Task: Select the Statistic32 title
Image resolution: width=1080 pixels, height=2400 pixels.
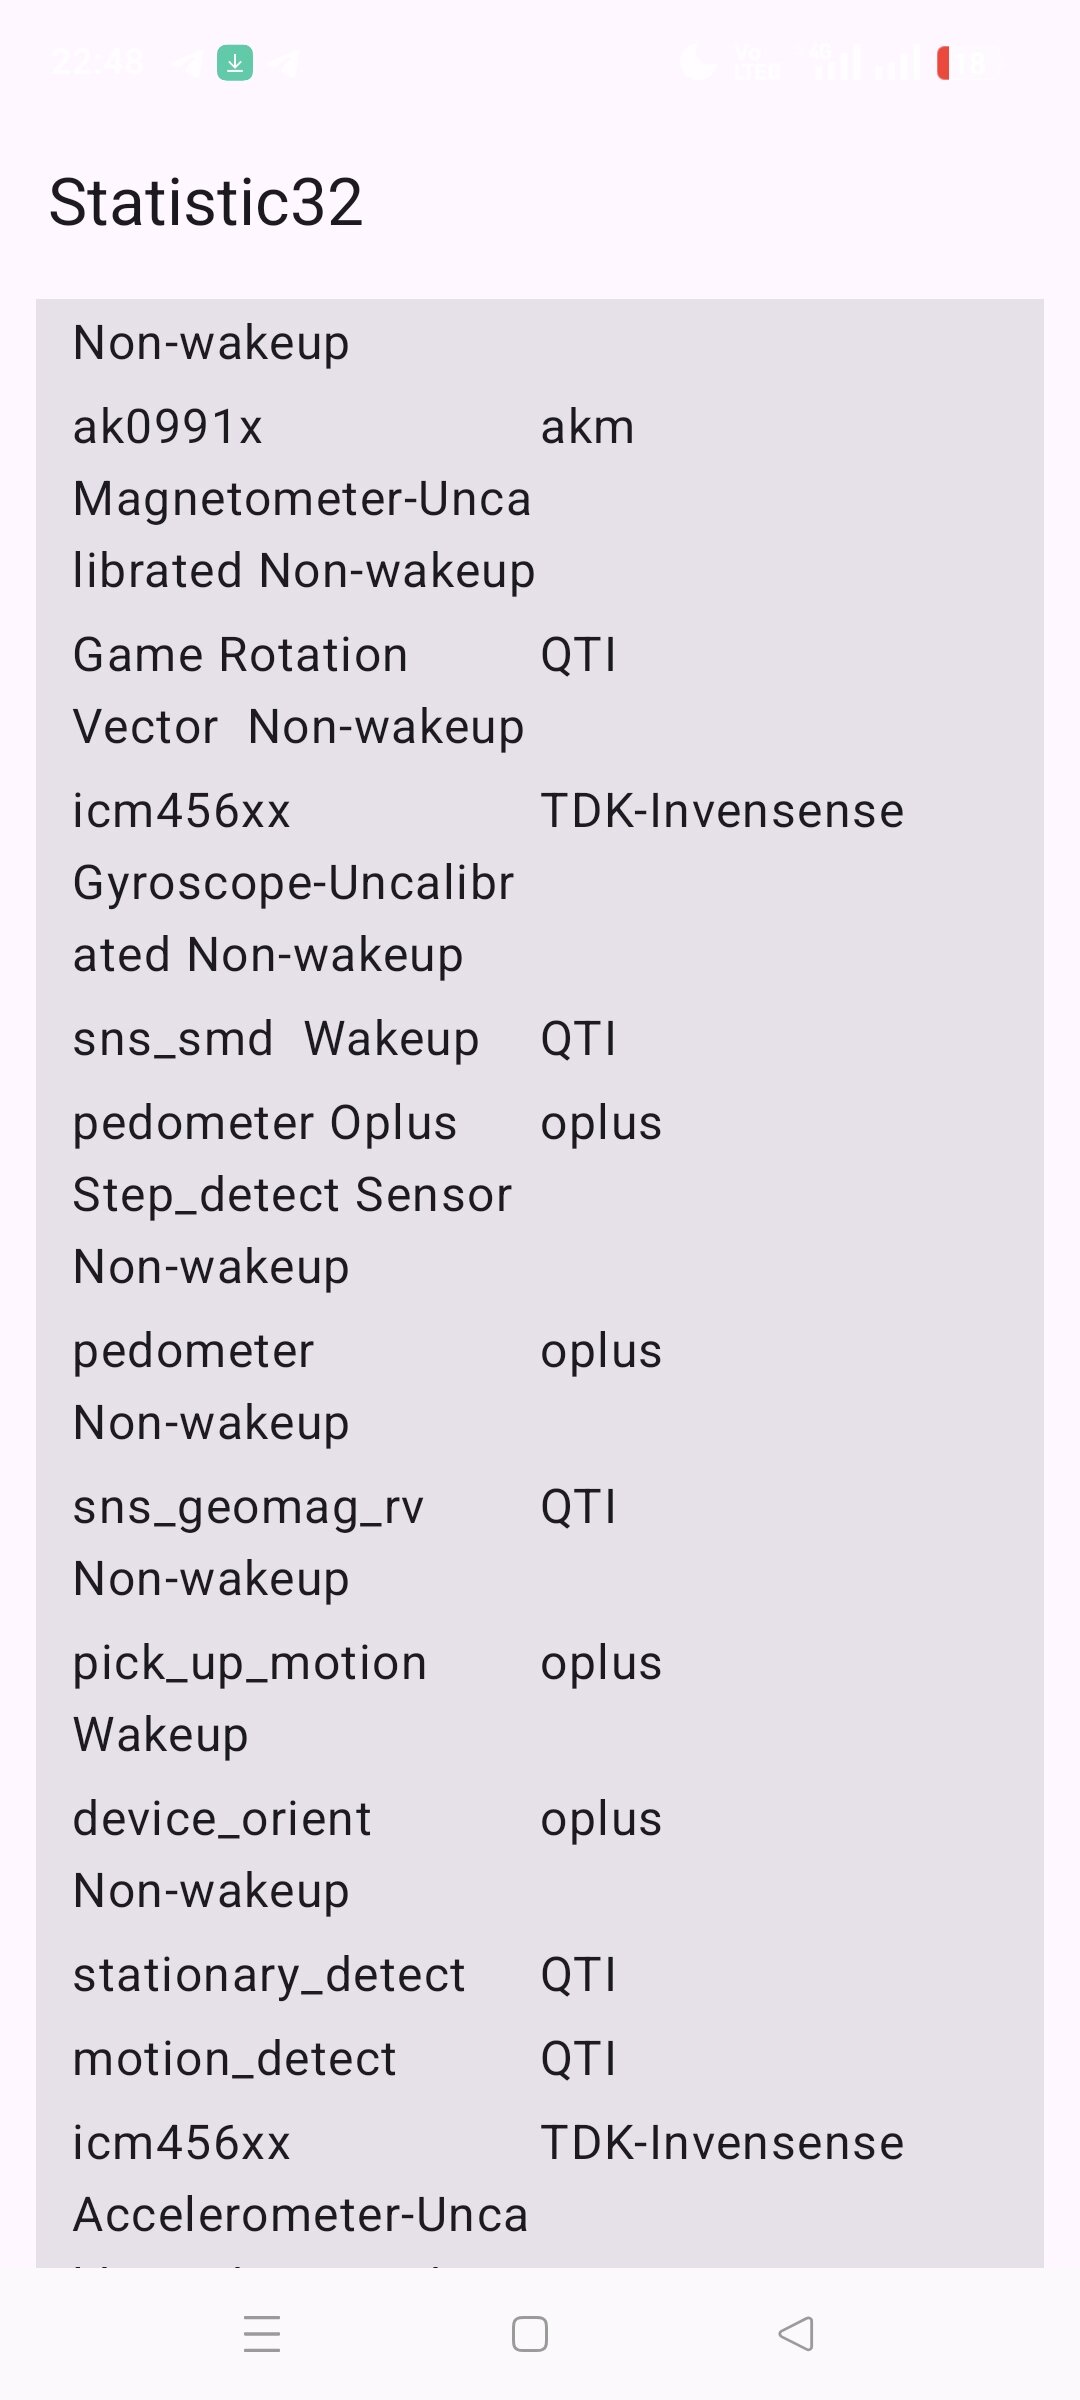Action: click(205, 202)
